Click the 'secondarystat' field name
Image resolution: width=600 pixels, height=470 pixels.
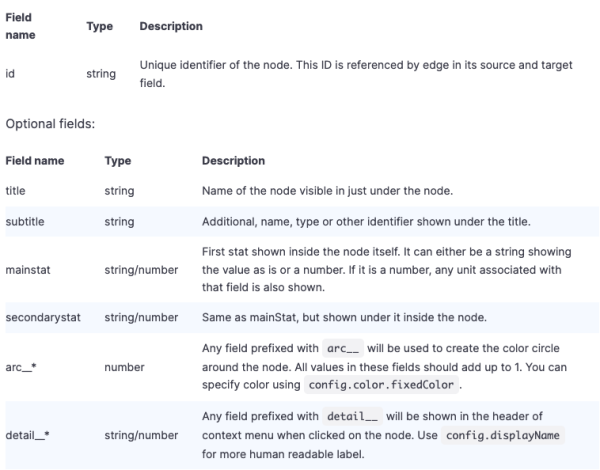(43, 317)
